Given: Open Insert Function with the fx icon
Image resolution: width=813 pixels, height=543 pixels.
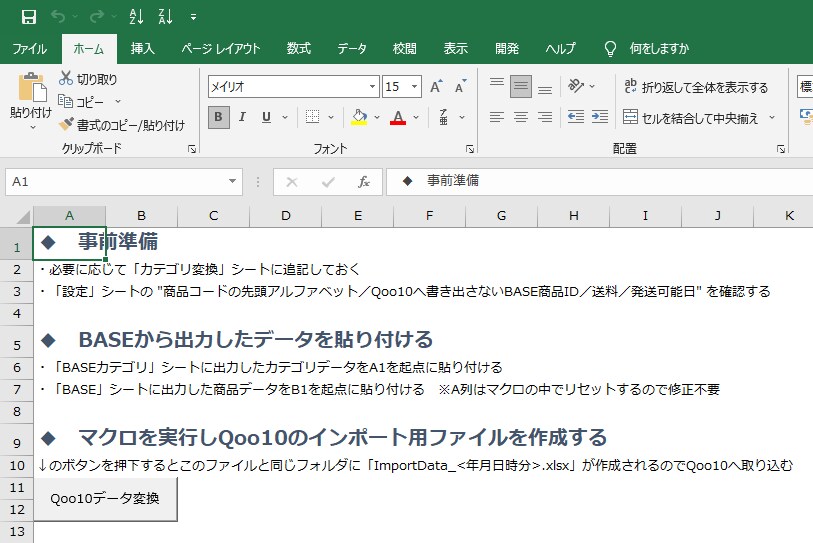Looking at the screenshot, I should [x=363, y=182].
